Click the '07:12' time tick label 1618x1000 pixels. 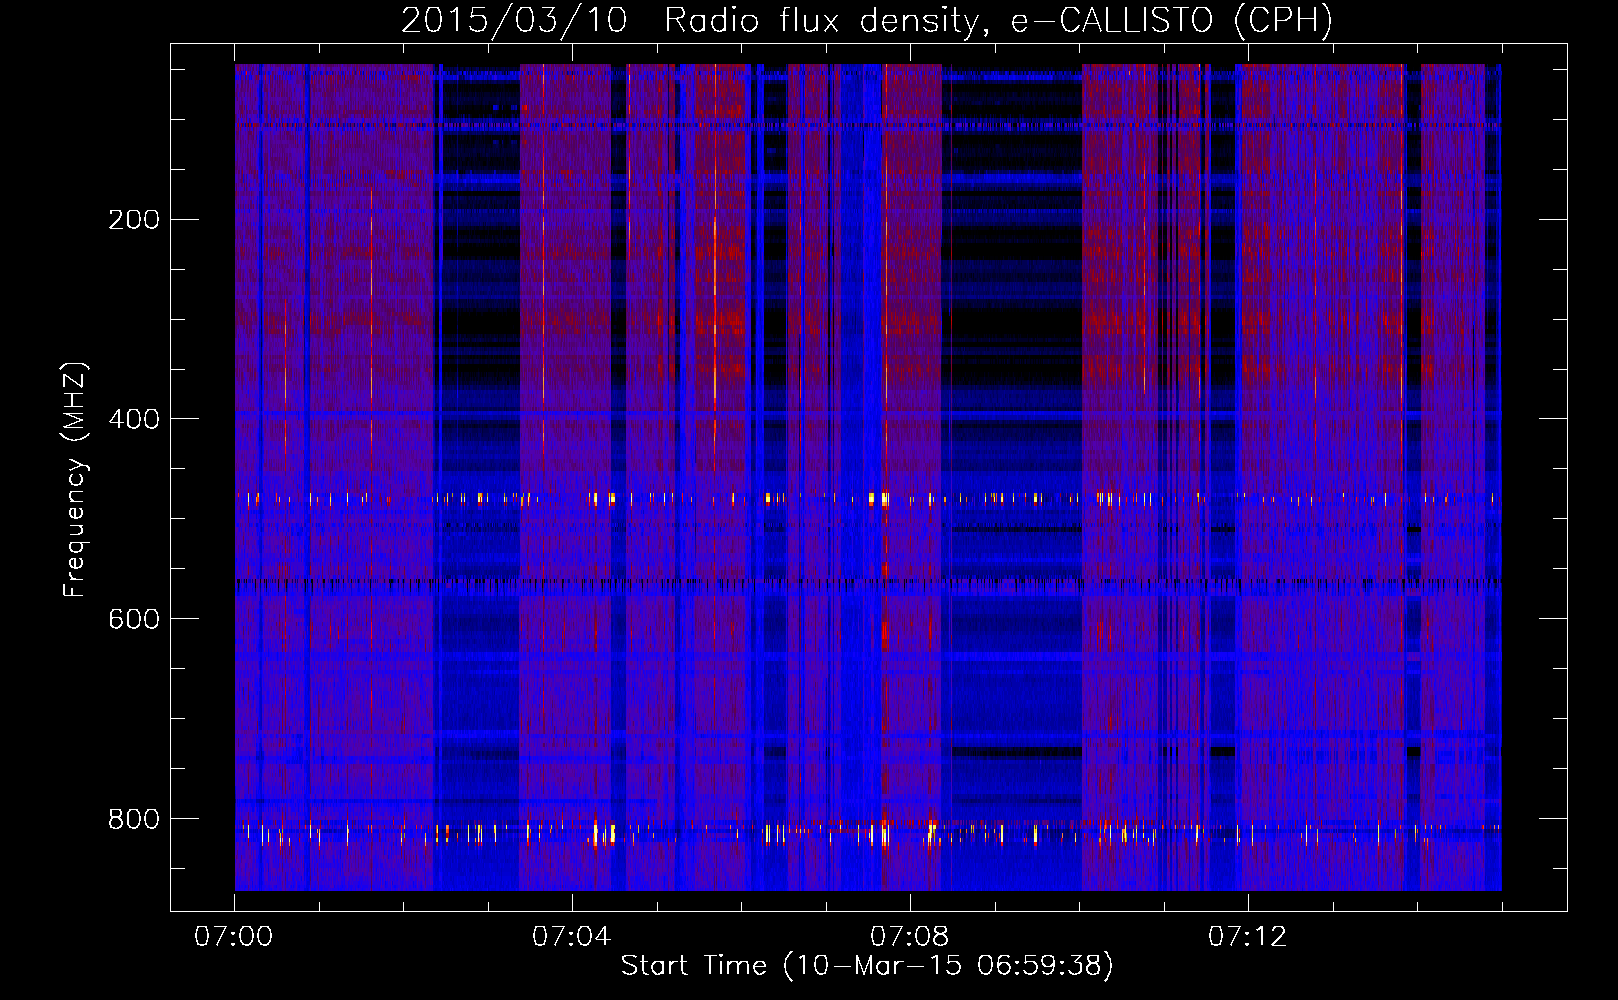(1248, 937)
